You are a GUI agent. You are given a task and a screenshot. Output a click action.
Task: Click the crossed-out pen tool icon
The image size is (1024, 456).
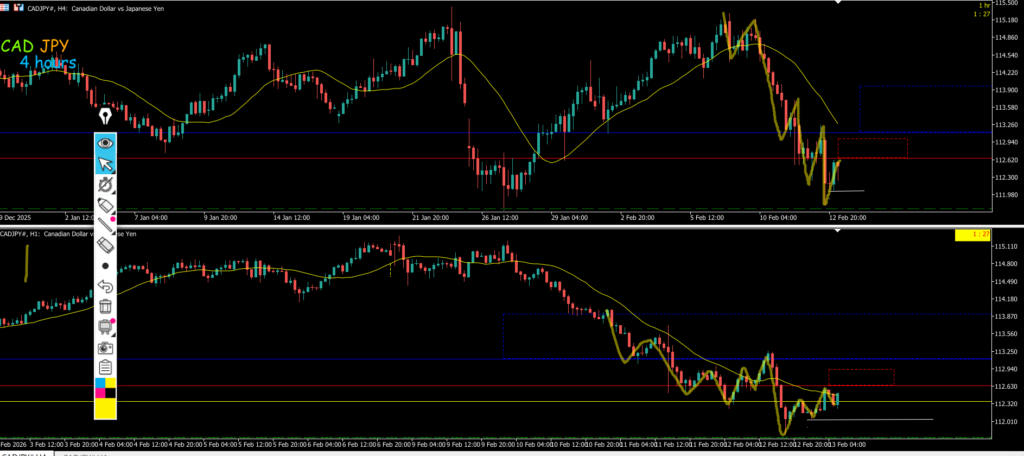tap(105, 184)
